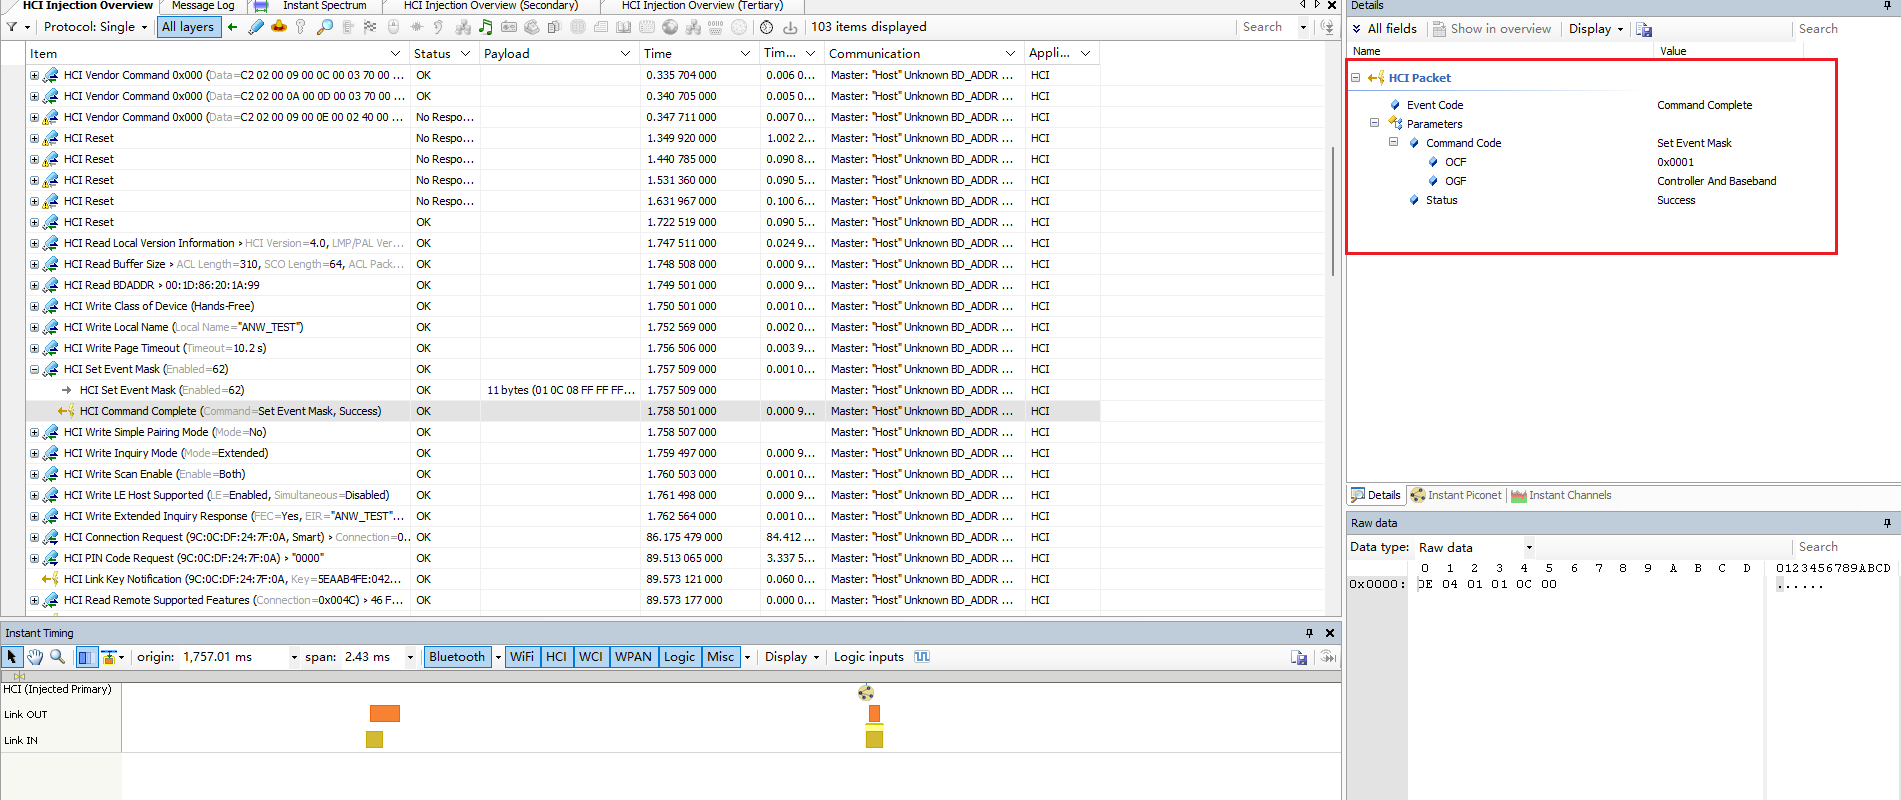Switch to the Message Log tab

pos(203,6)
